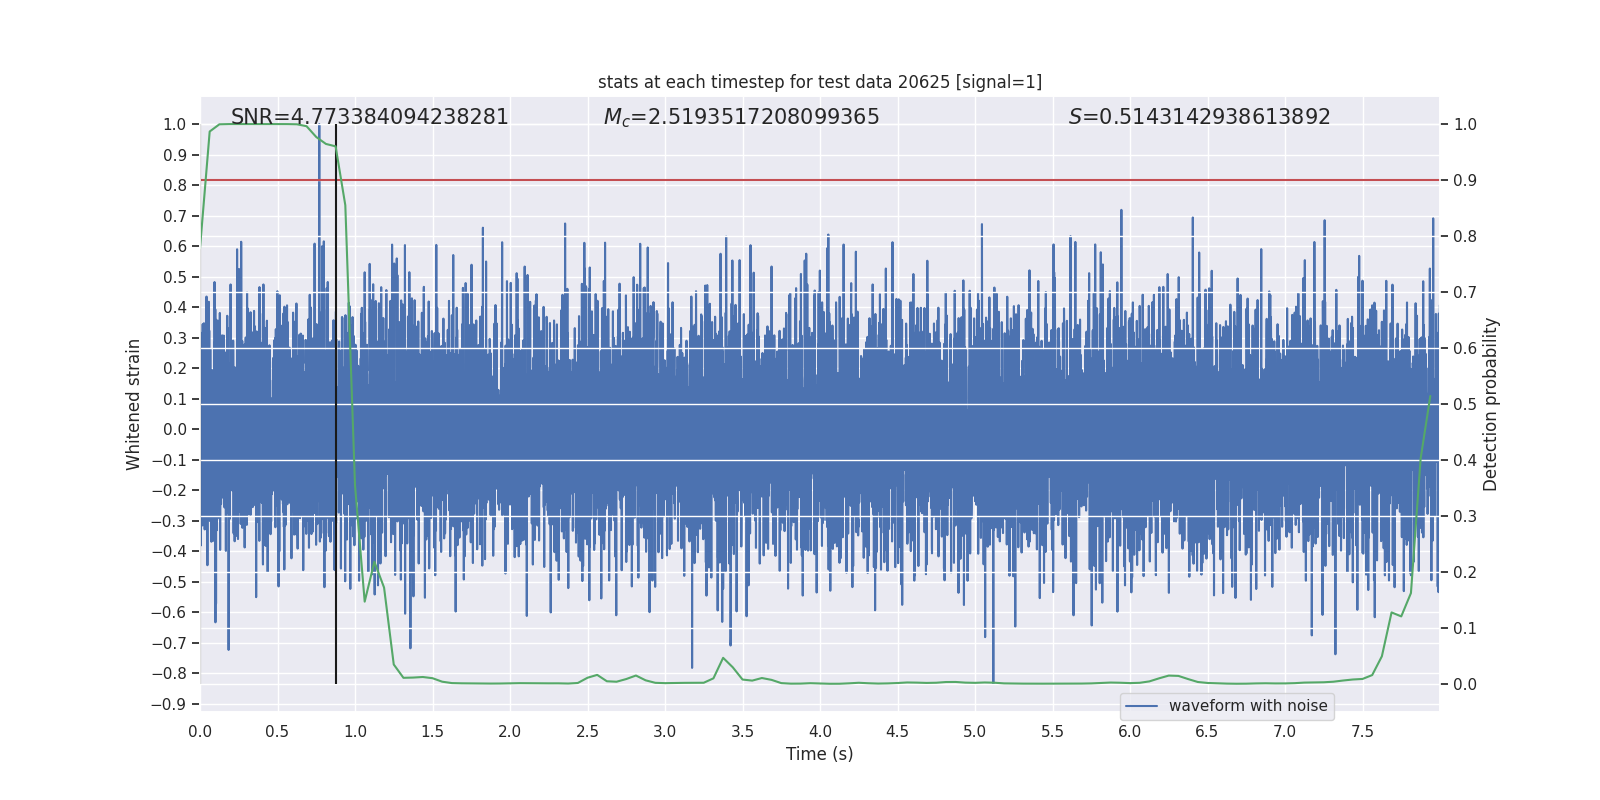Click the red horizontal threshold line
This screenshot has height=800, width=1600.
800,180
